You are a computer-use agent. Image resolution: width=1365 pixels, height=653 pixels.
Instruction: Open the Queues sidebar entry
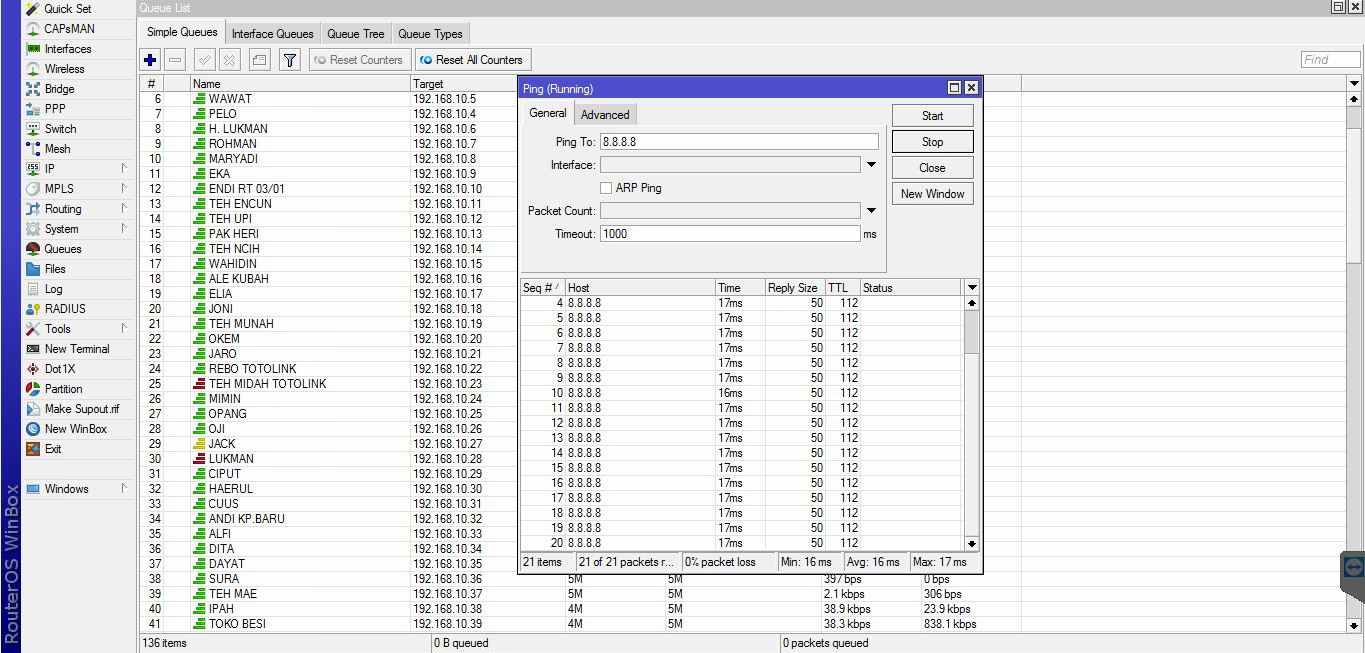click(x=63, y=249)
